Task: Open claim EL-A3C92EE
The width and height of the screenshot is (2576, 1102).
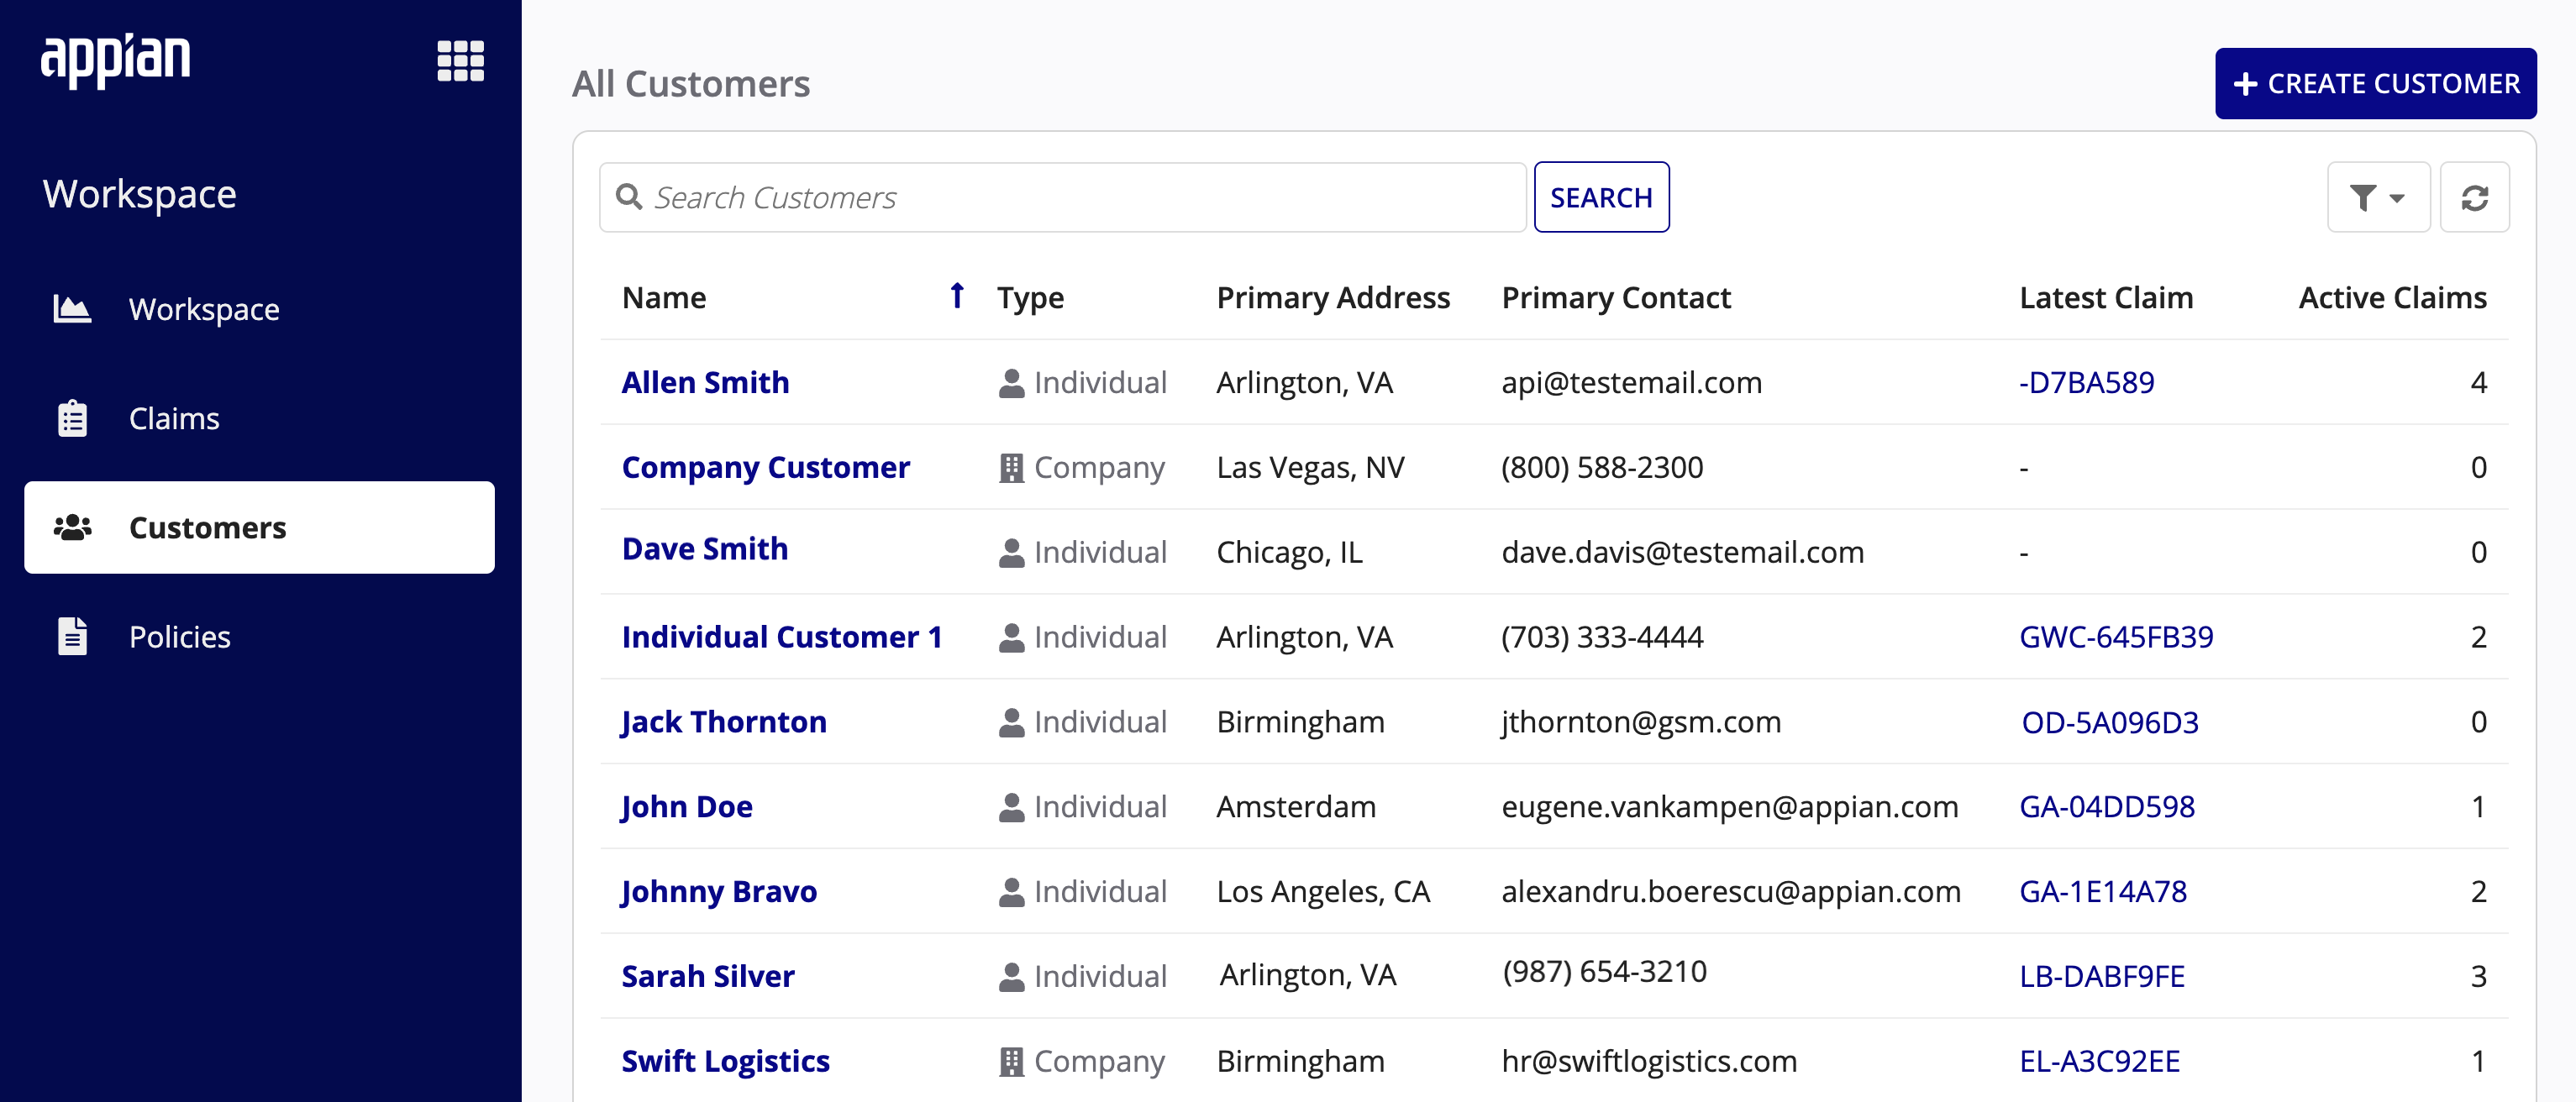Action: pos(2099,1060)
